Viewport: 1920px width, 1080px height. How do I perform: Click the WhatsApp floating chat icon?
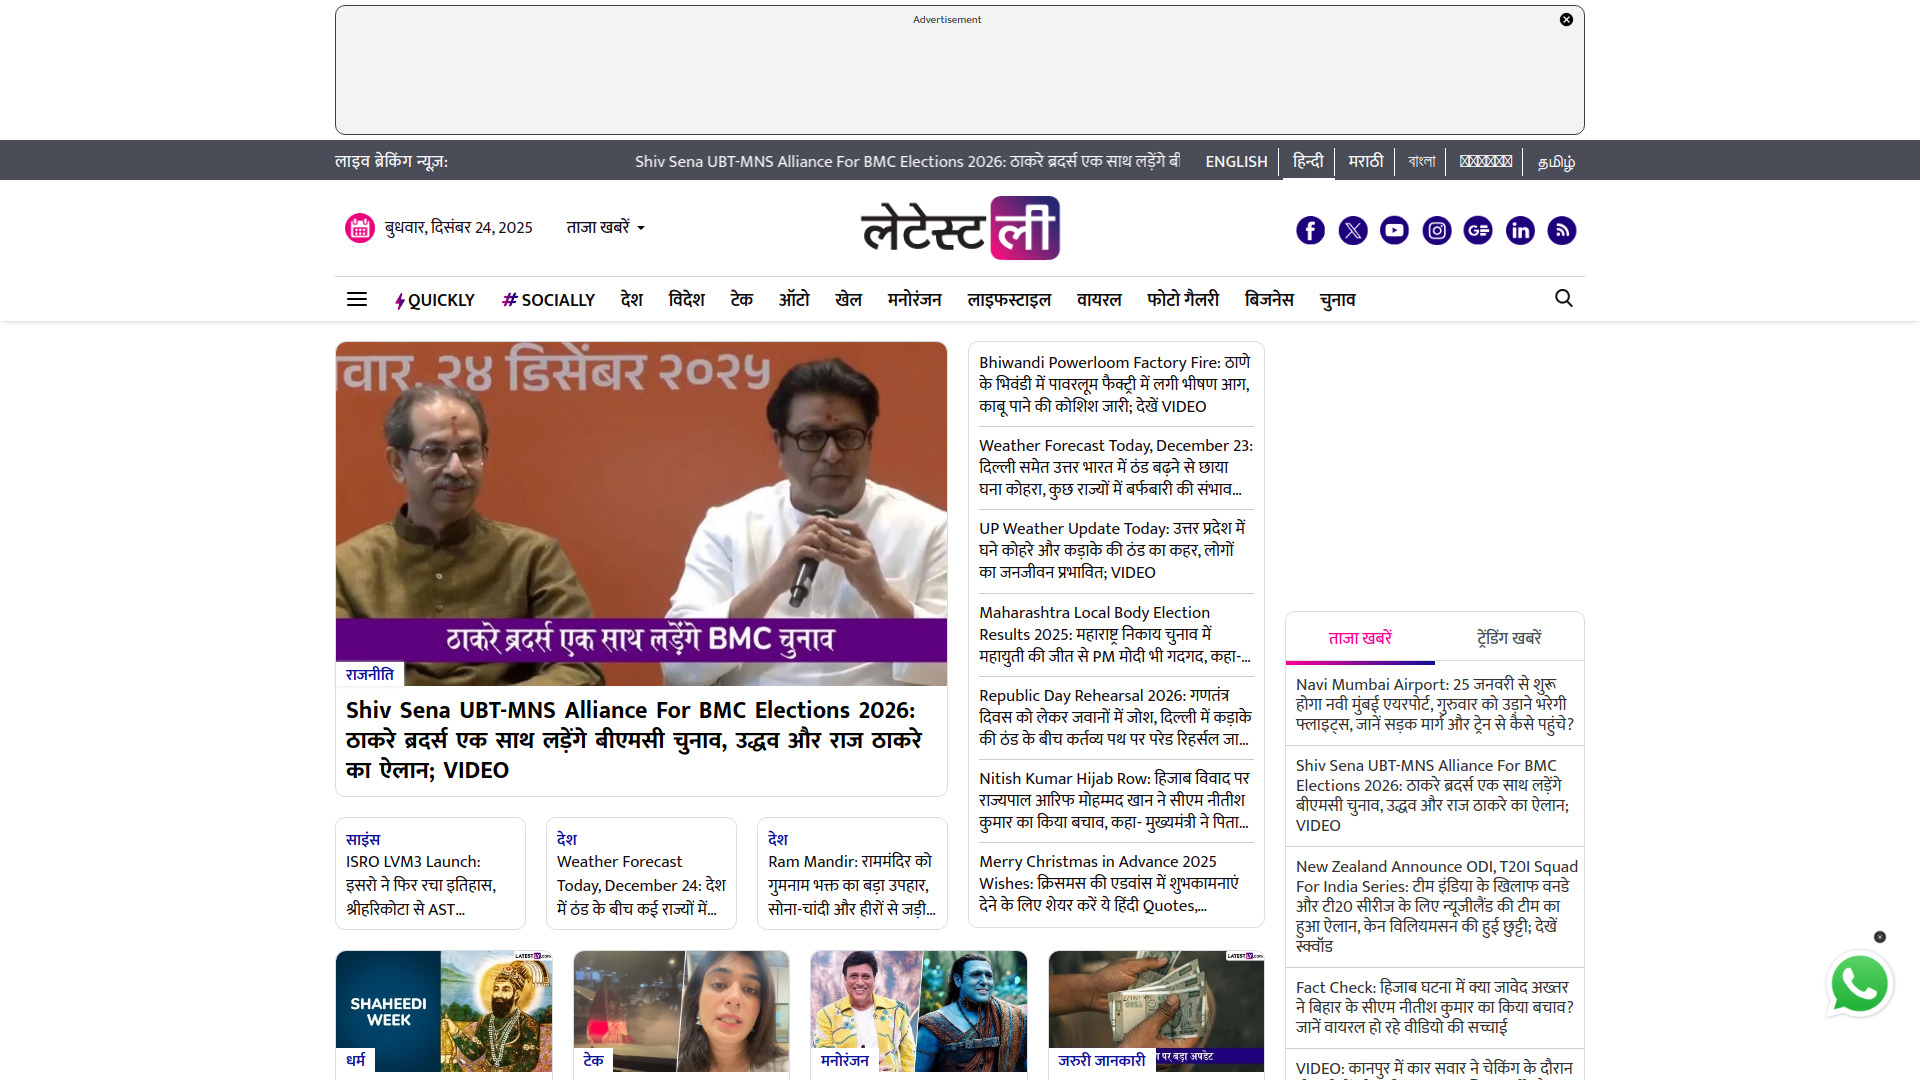[1859, 985]
